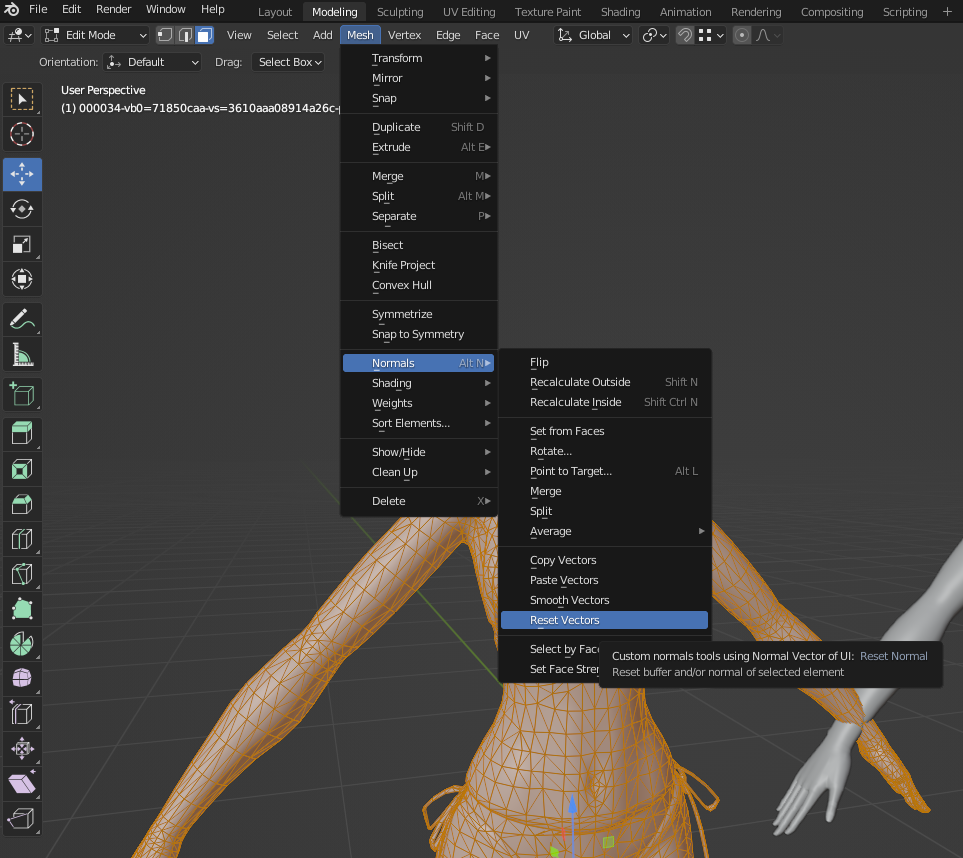Click Knife Project entry
Viewport: 963px width, 858px height.
(x=419, y=265)
